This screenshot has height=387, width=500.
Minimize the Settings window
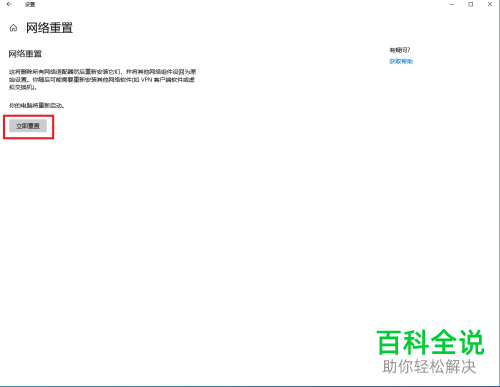(x=452, y=4)
